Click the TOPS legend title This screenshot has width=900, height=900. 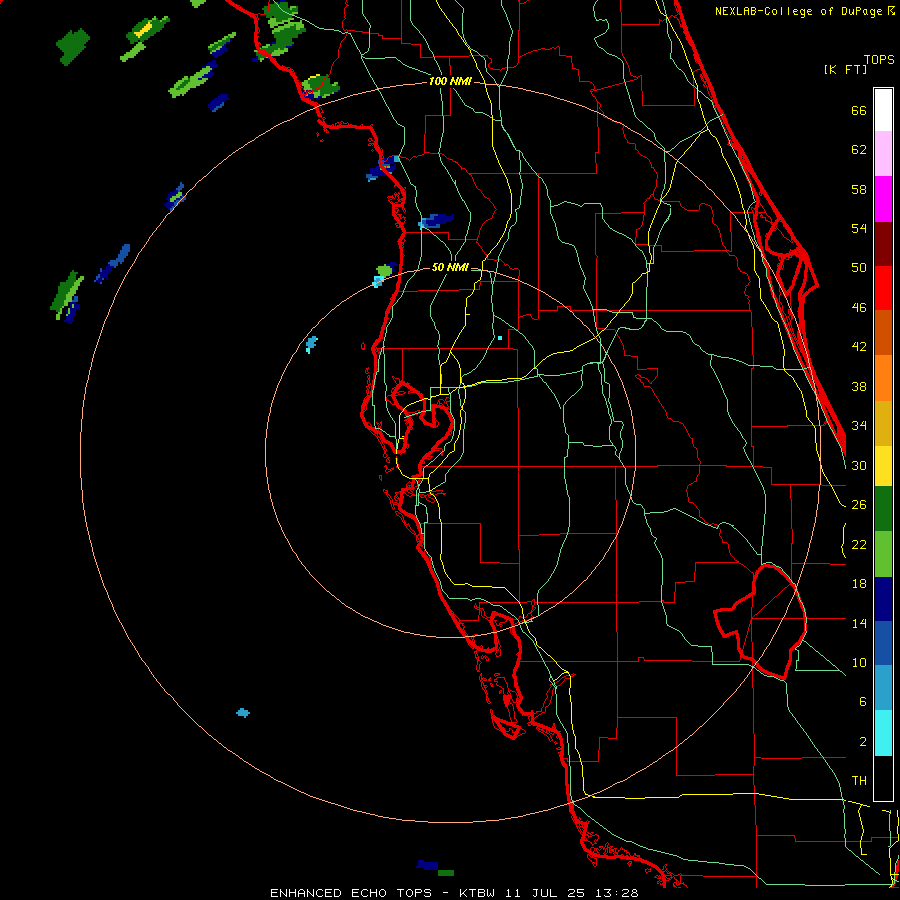click(x=879, y=59)
